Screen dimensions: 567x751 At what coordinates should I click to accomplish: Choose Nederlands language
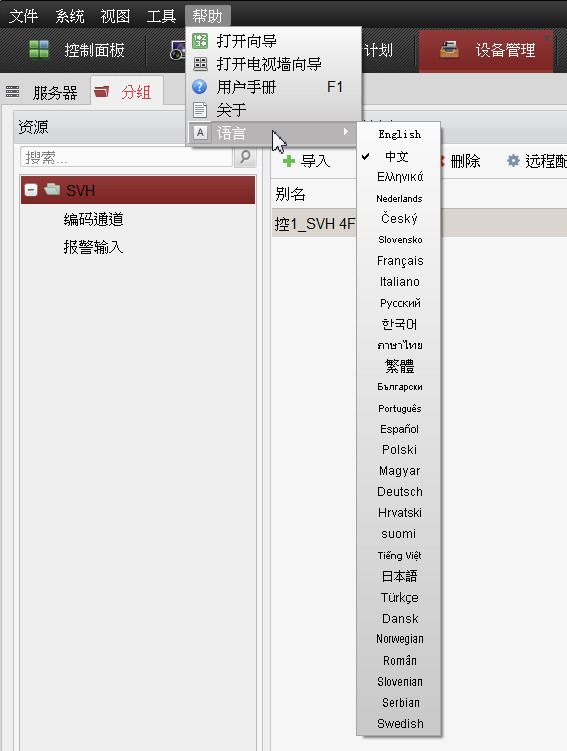pyautogui.click(x=398, y=198)
